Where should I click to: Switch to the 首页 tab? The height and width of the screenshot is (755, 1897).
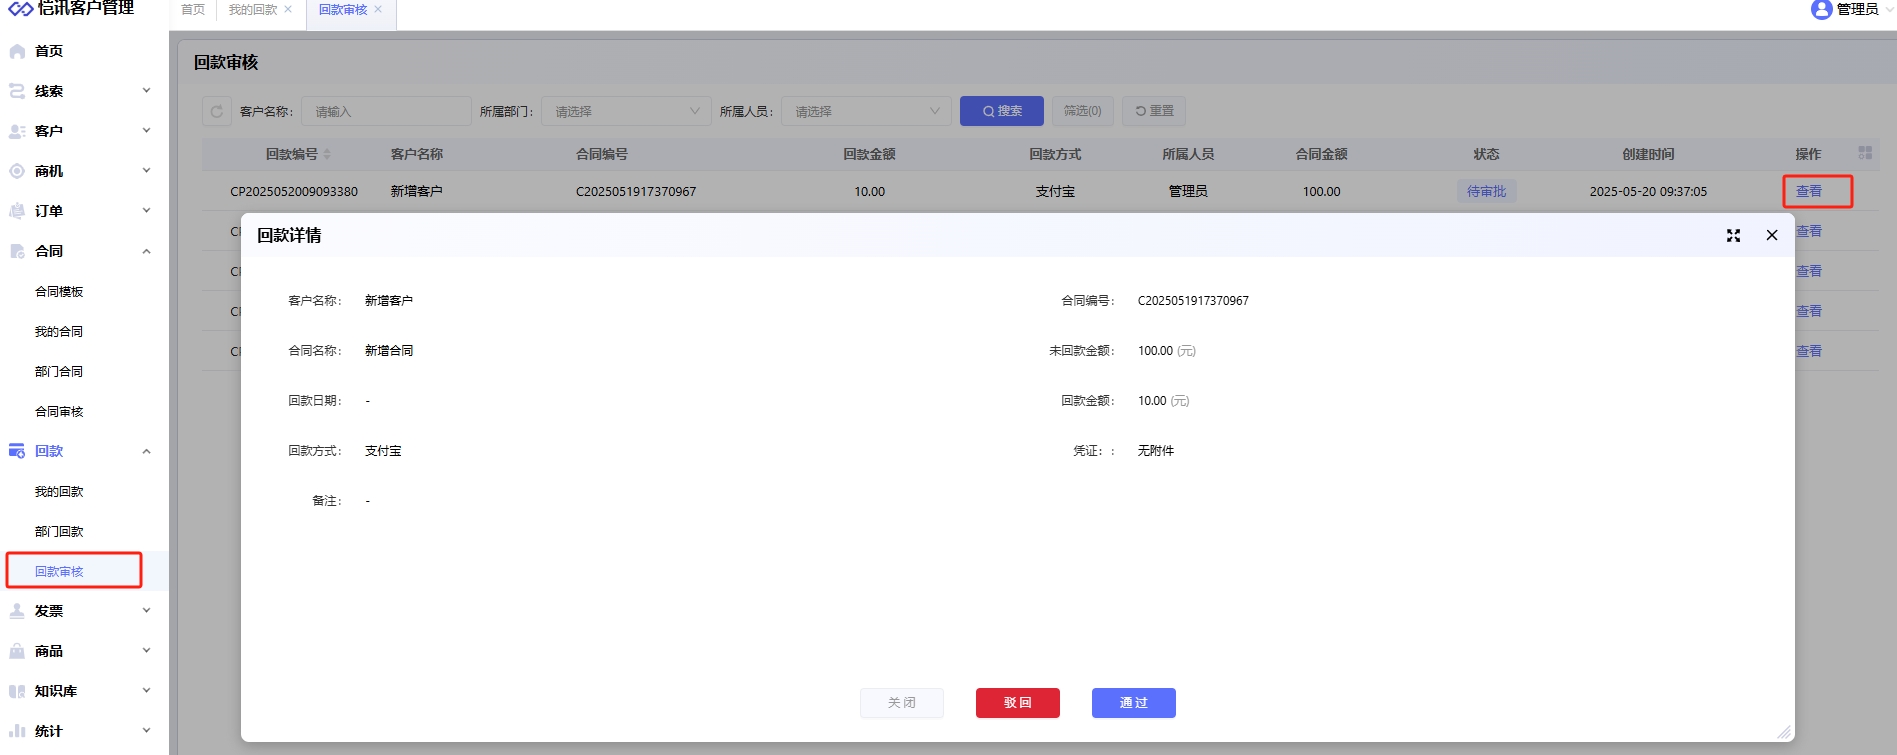pos(193,9)
